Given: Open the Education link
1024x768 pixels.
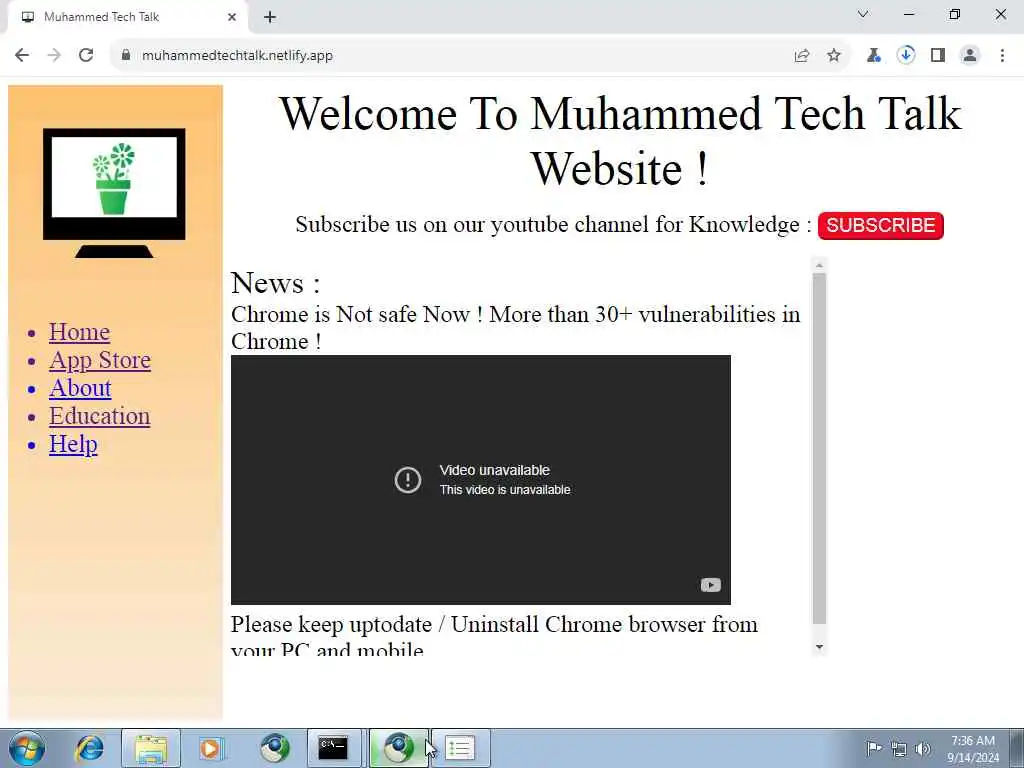Looking at the screenshot, I should click(x=99, y=416).
